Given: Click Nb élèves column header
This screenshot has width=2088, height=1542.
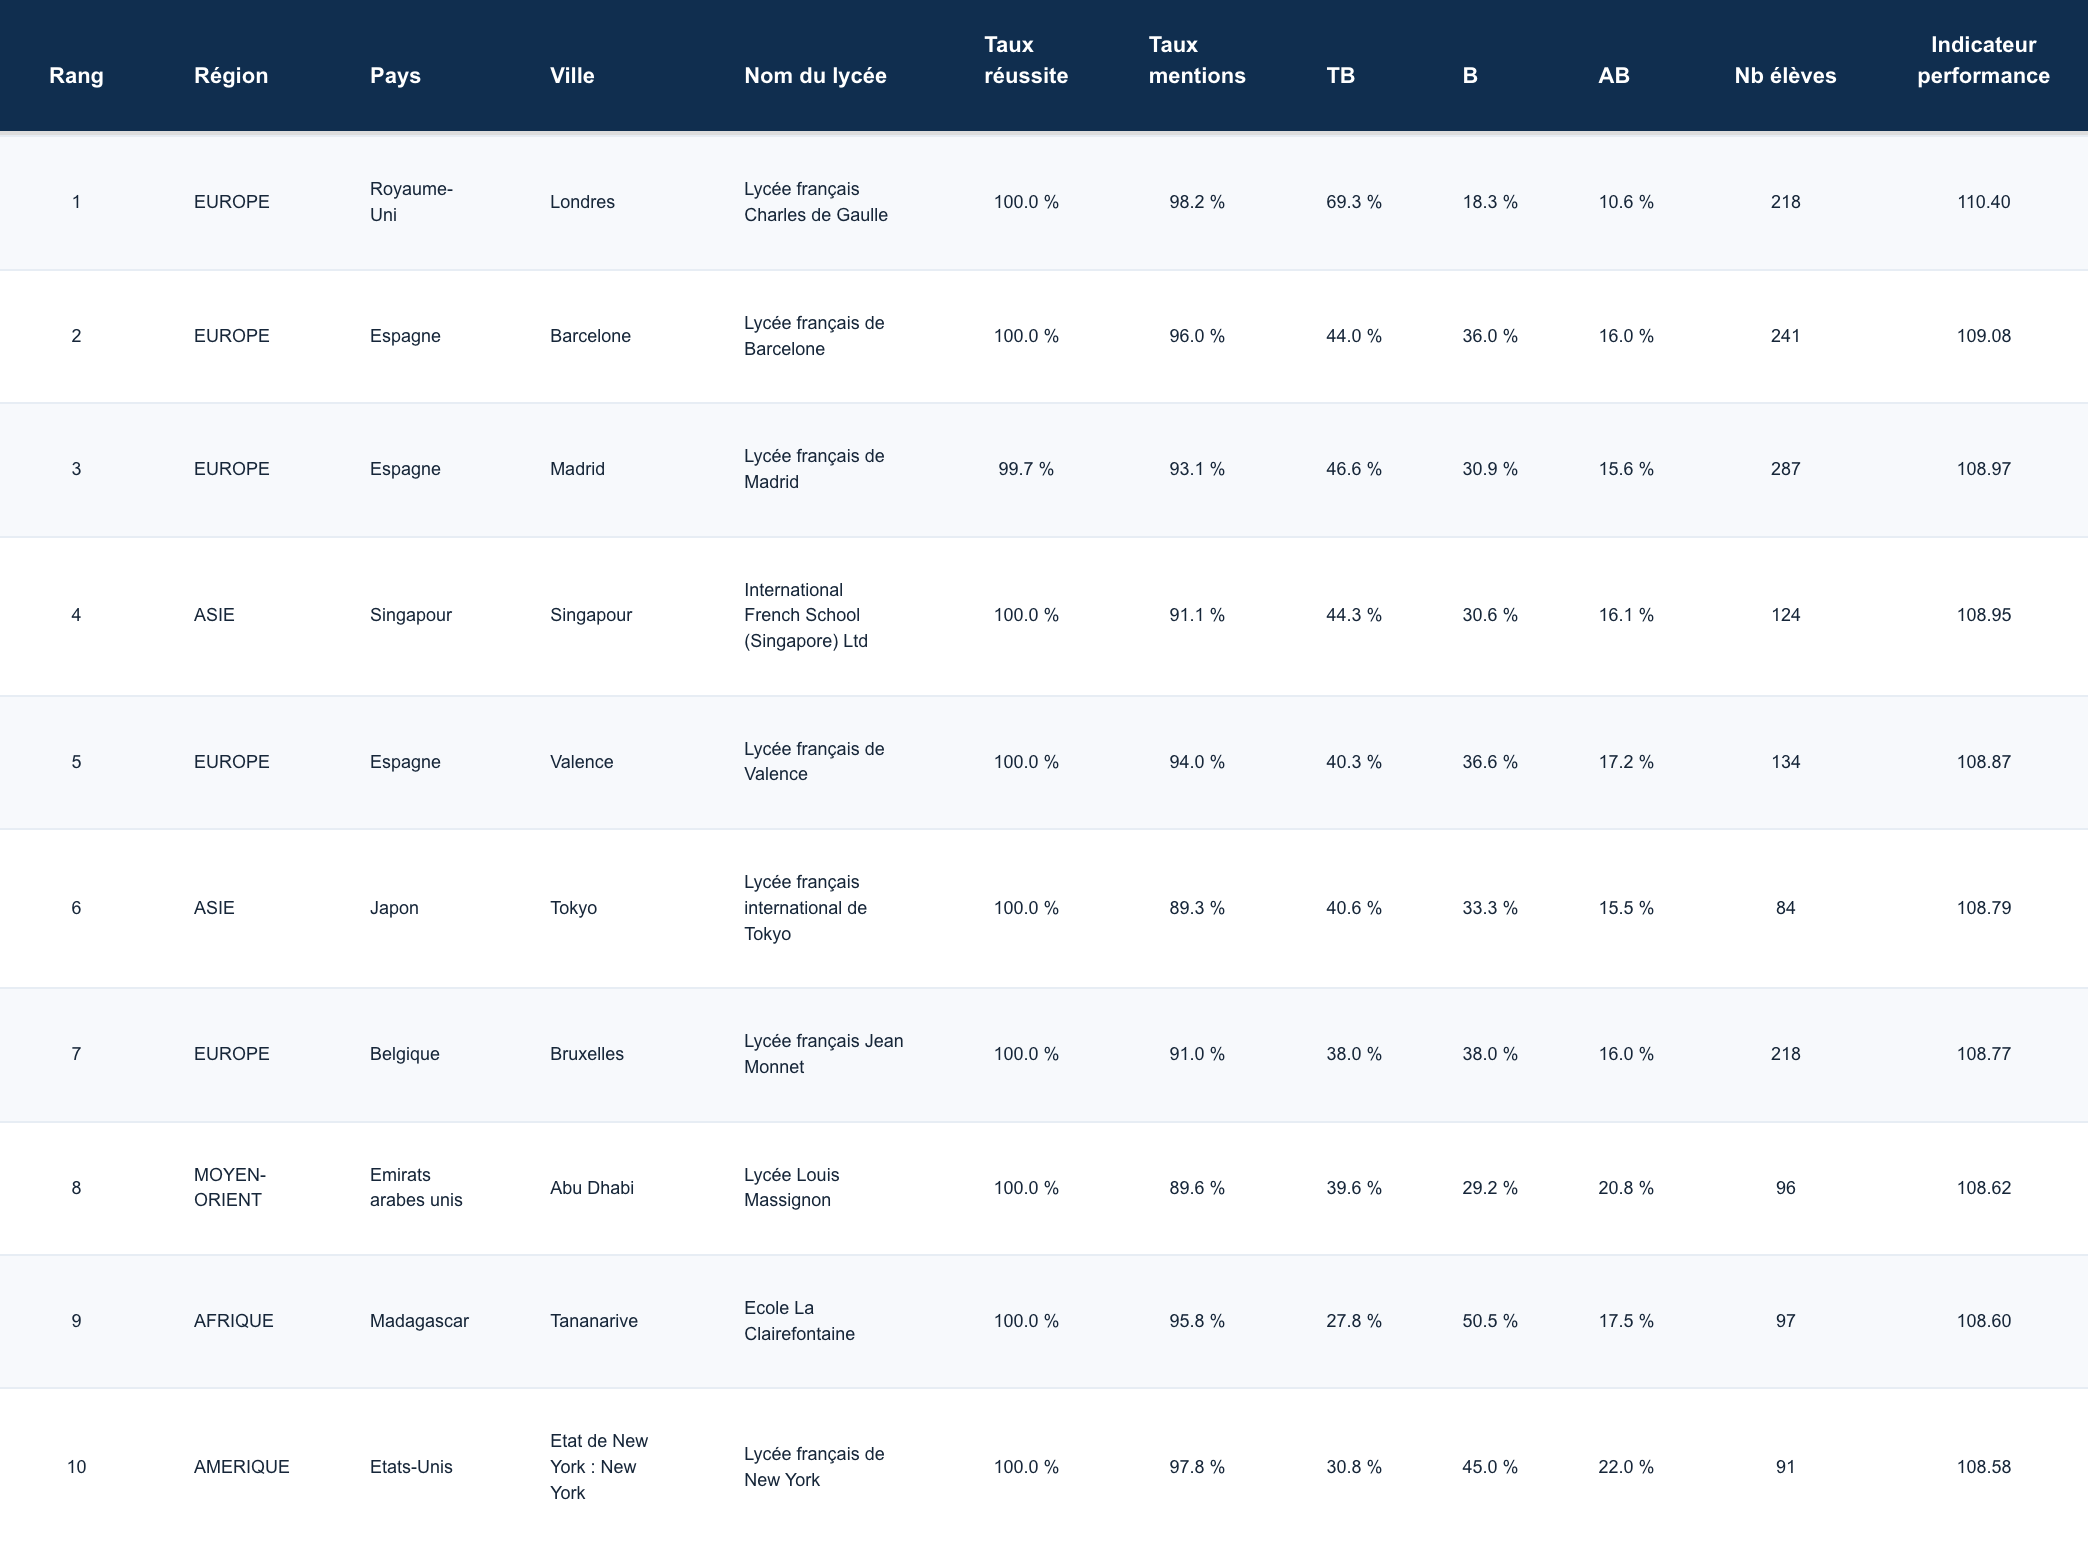Looking at the screenshot, I should (1785, 75).
